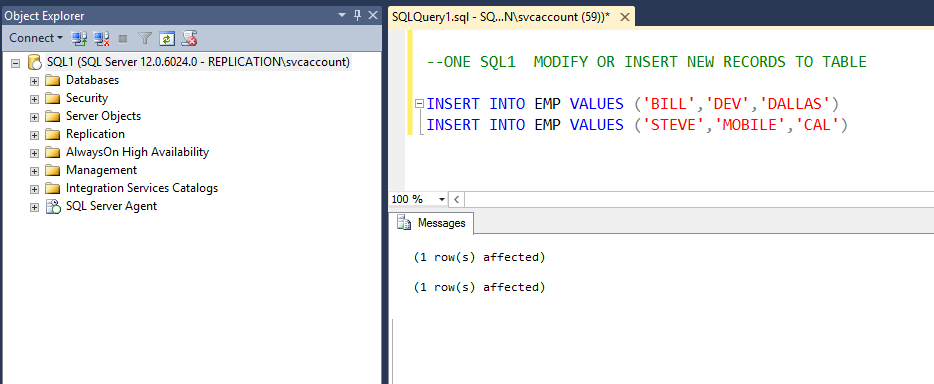
Task: Click the Replication folder icon
Action: click(x=53, y=134)
